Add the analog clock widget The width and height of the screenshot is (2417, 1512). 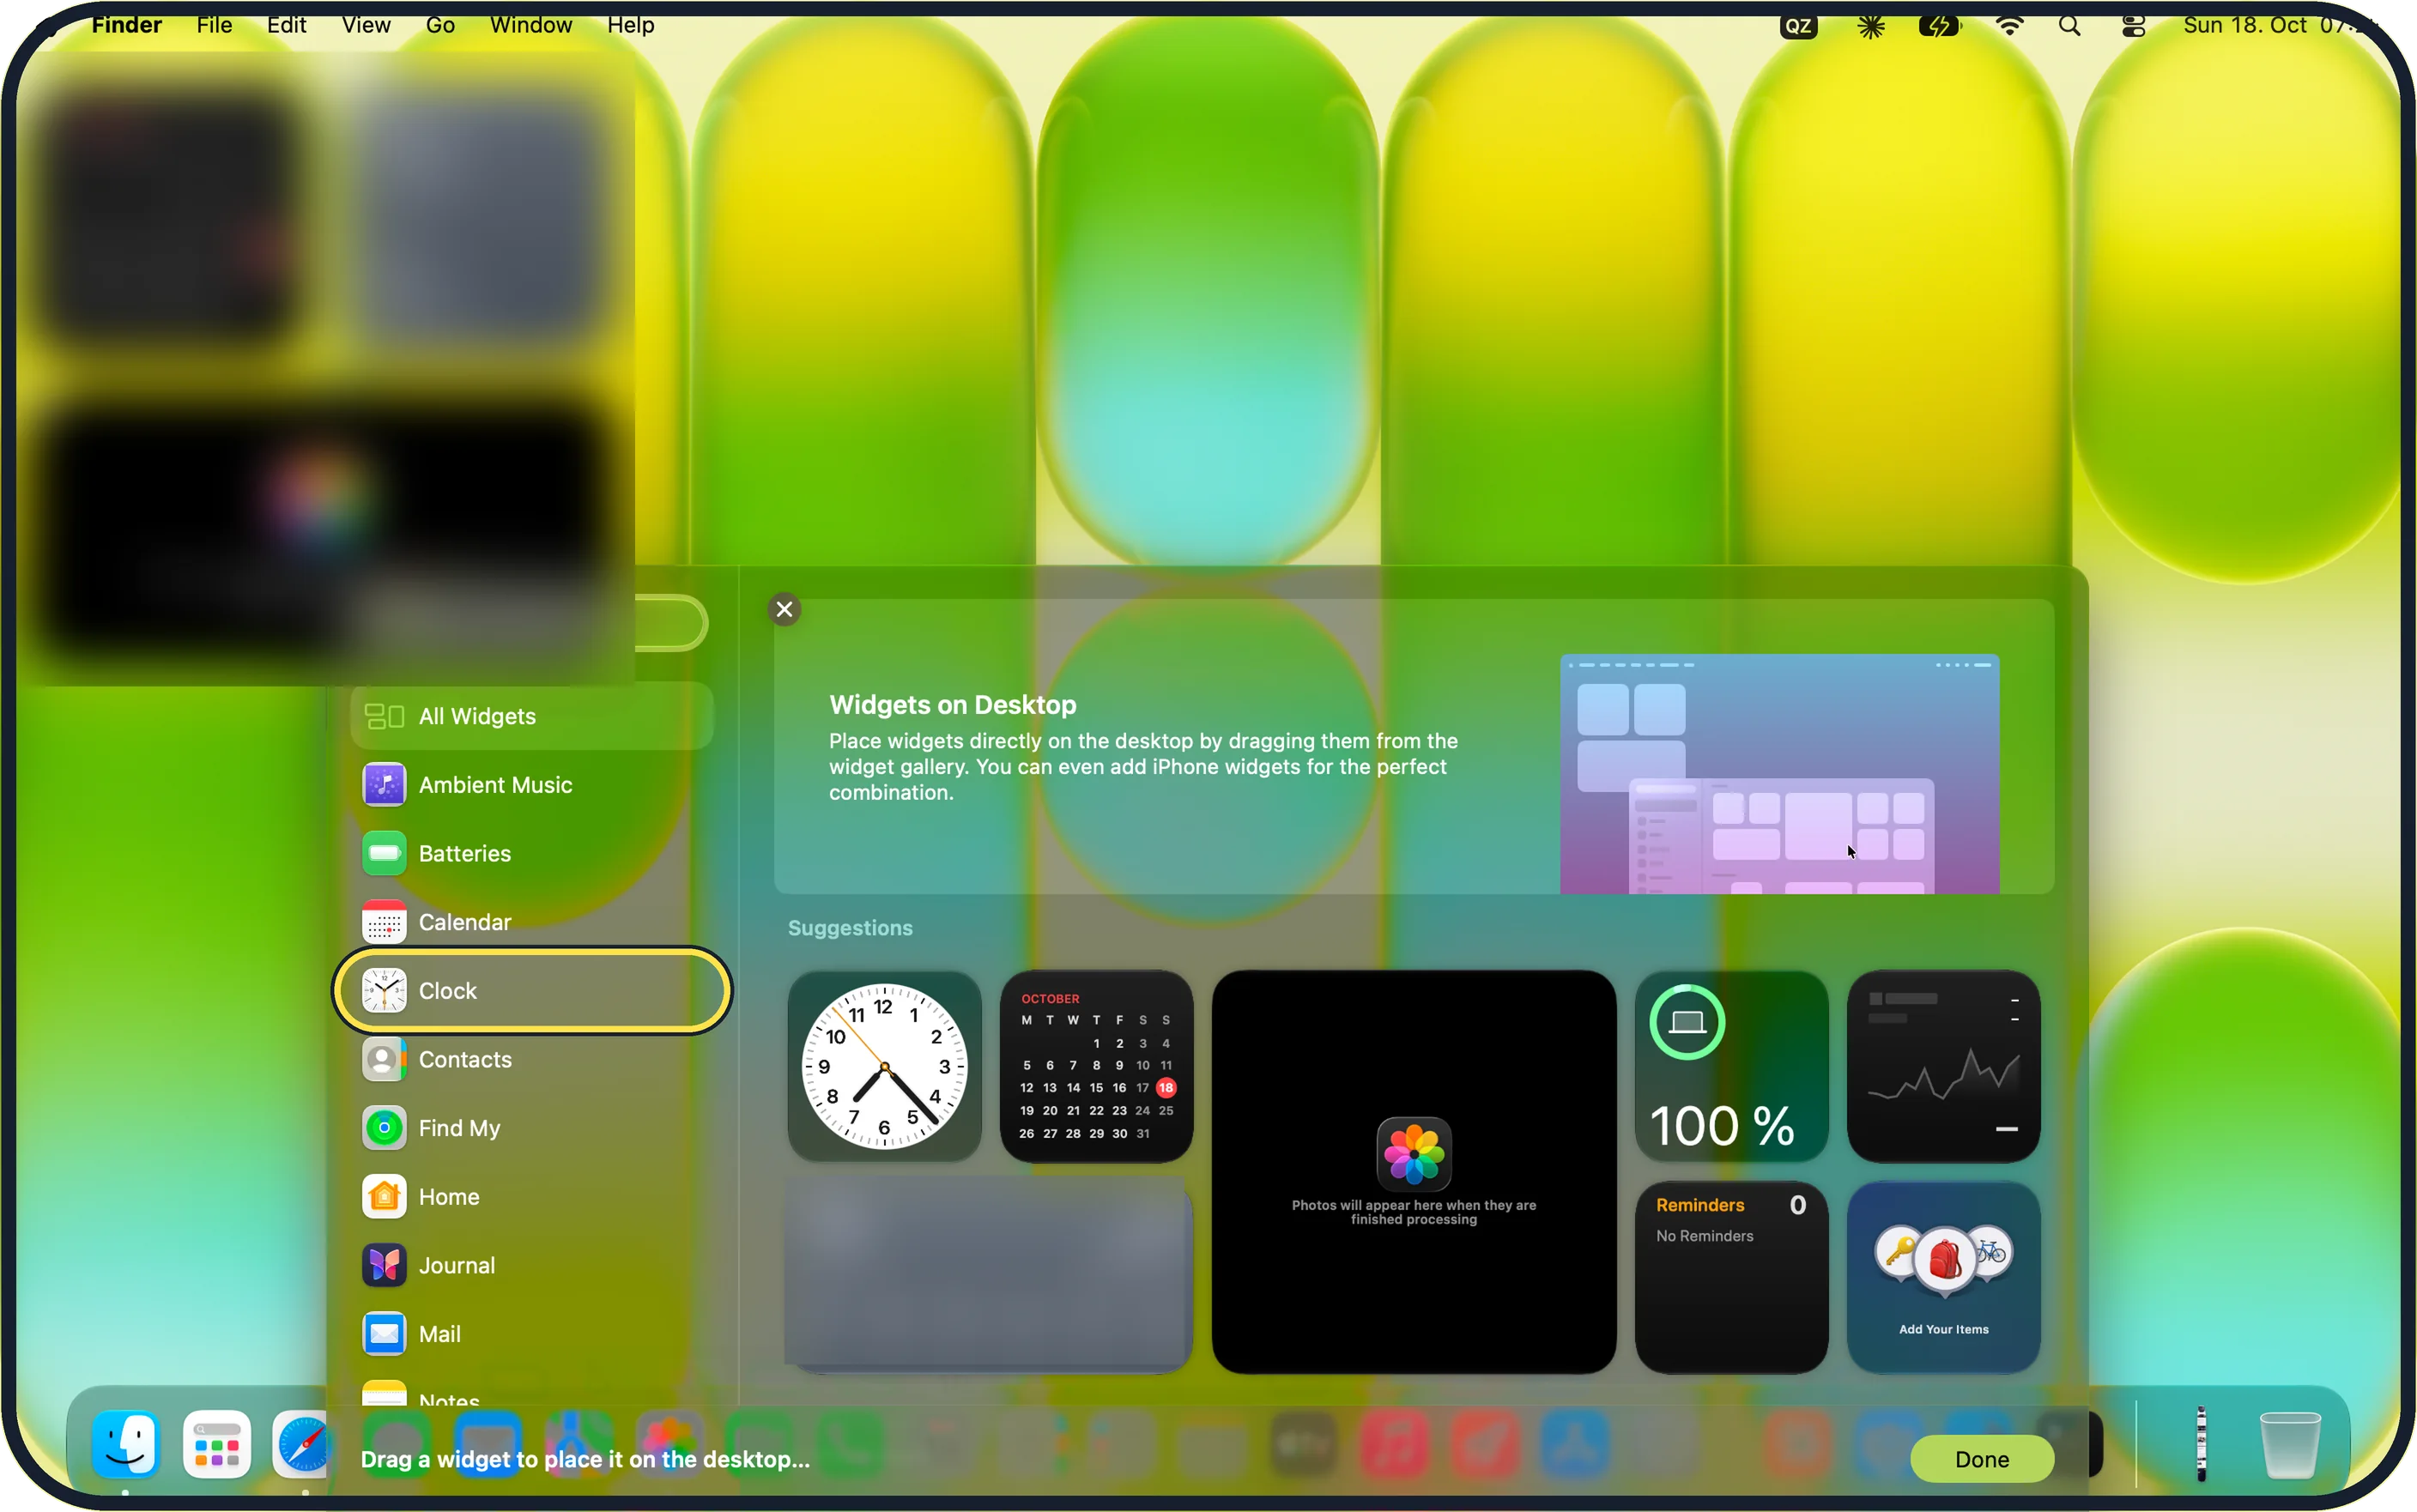coord(884,1066)
